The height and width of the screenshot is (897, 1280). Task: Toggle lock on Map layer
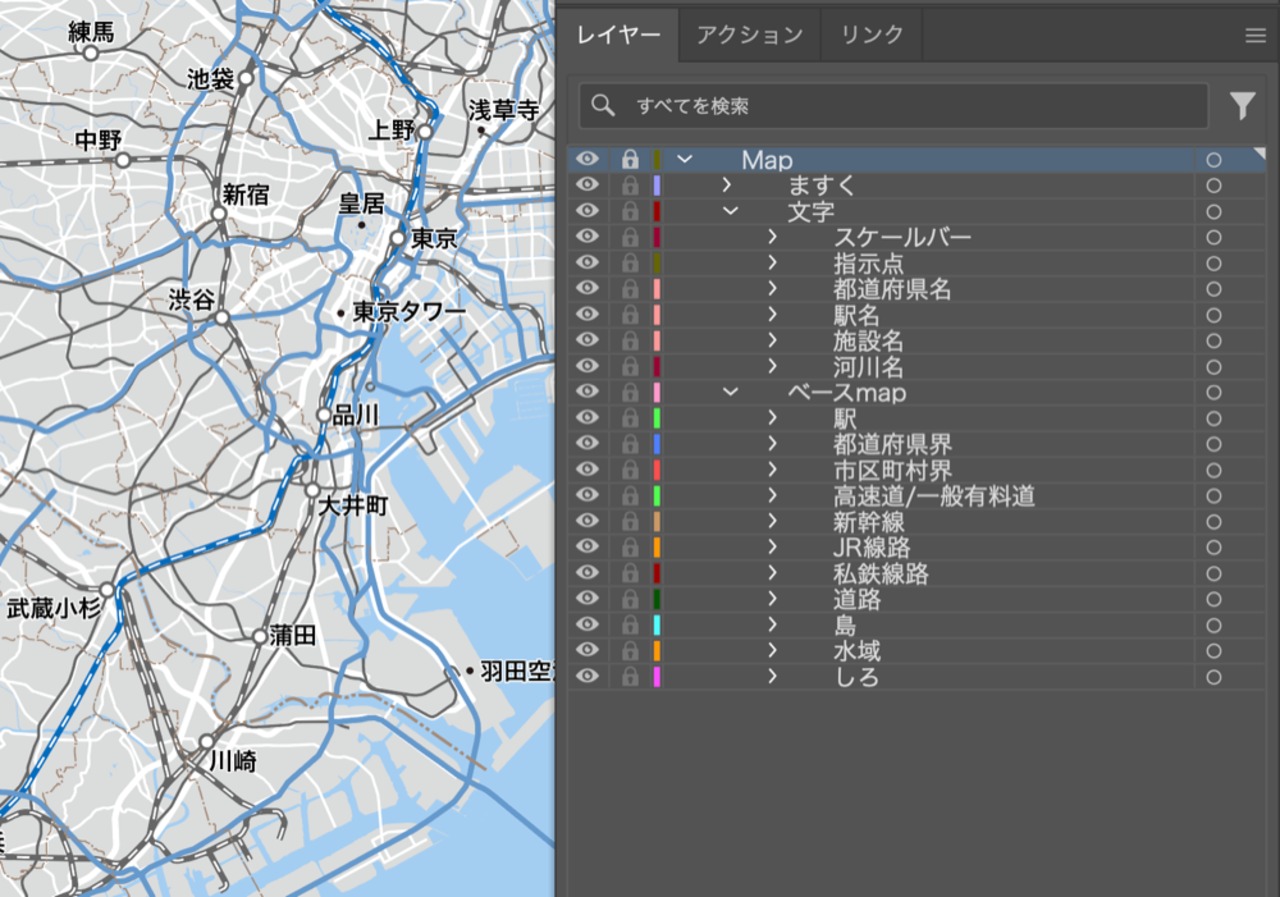630,159
